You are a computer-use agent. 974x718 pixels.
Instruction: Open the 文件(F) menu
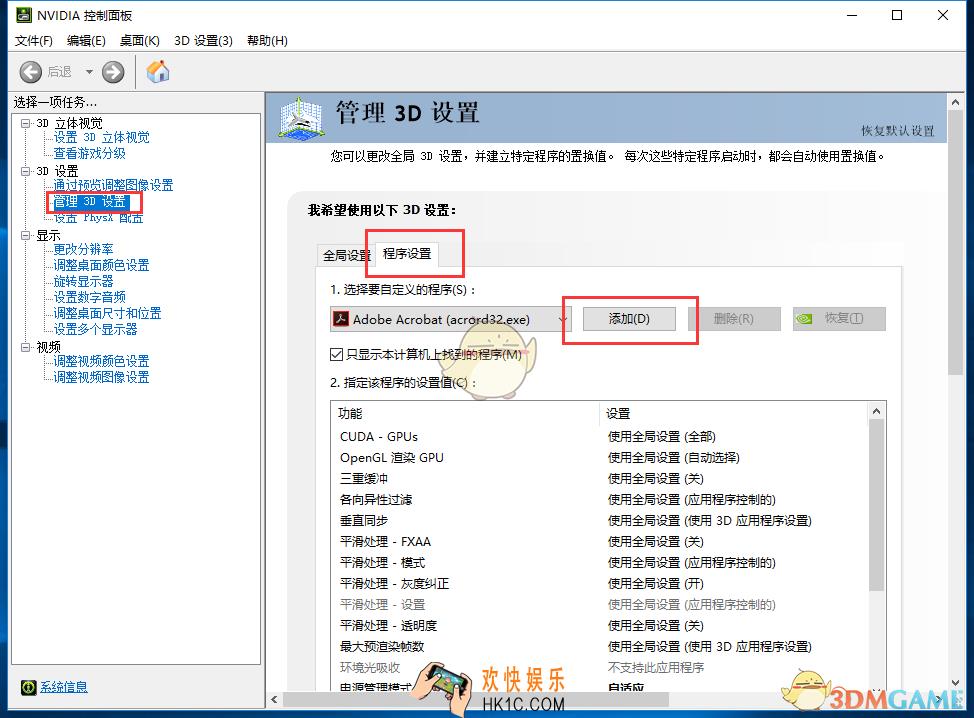(x=34, y=40)
